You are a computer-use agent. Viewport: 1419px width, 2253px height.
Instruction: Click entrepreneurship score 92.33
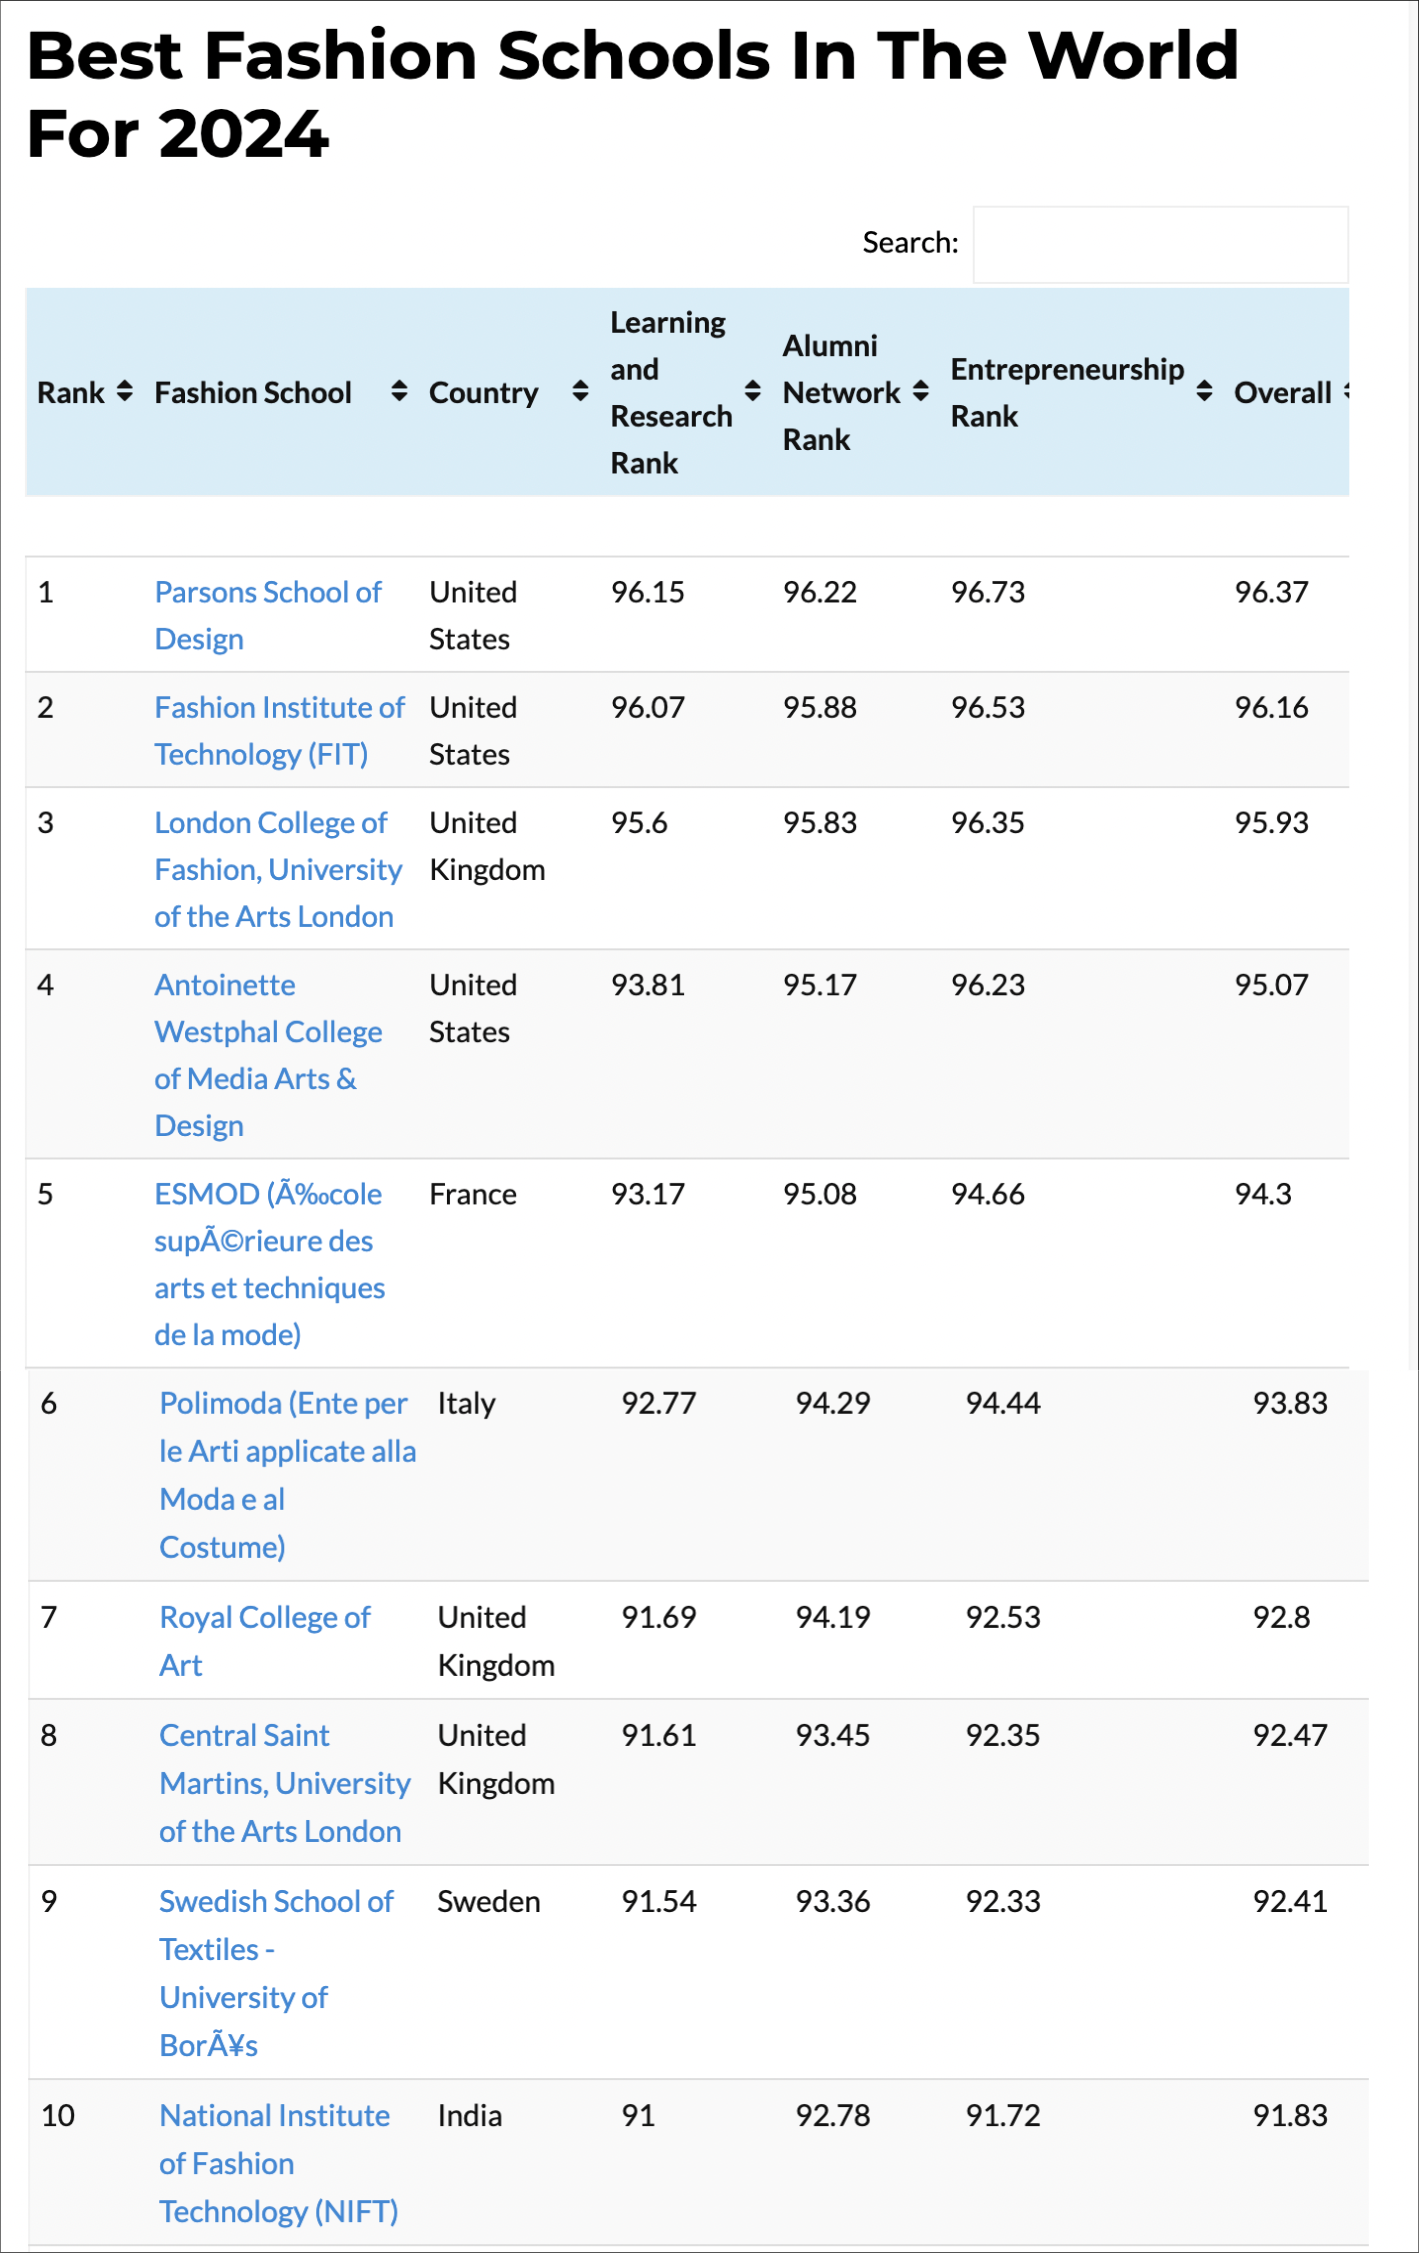click(x=1003, y=1901)
